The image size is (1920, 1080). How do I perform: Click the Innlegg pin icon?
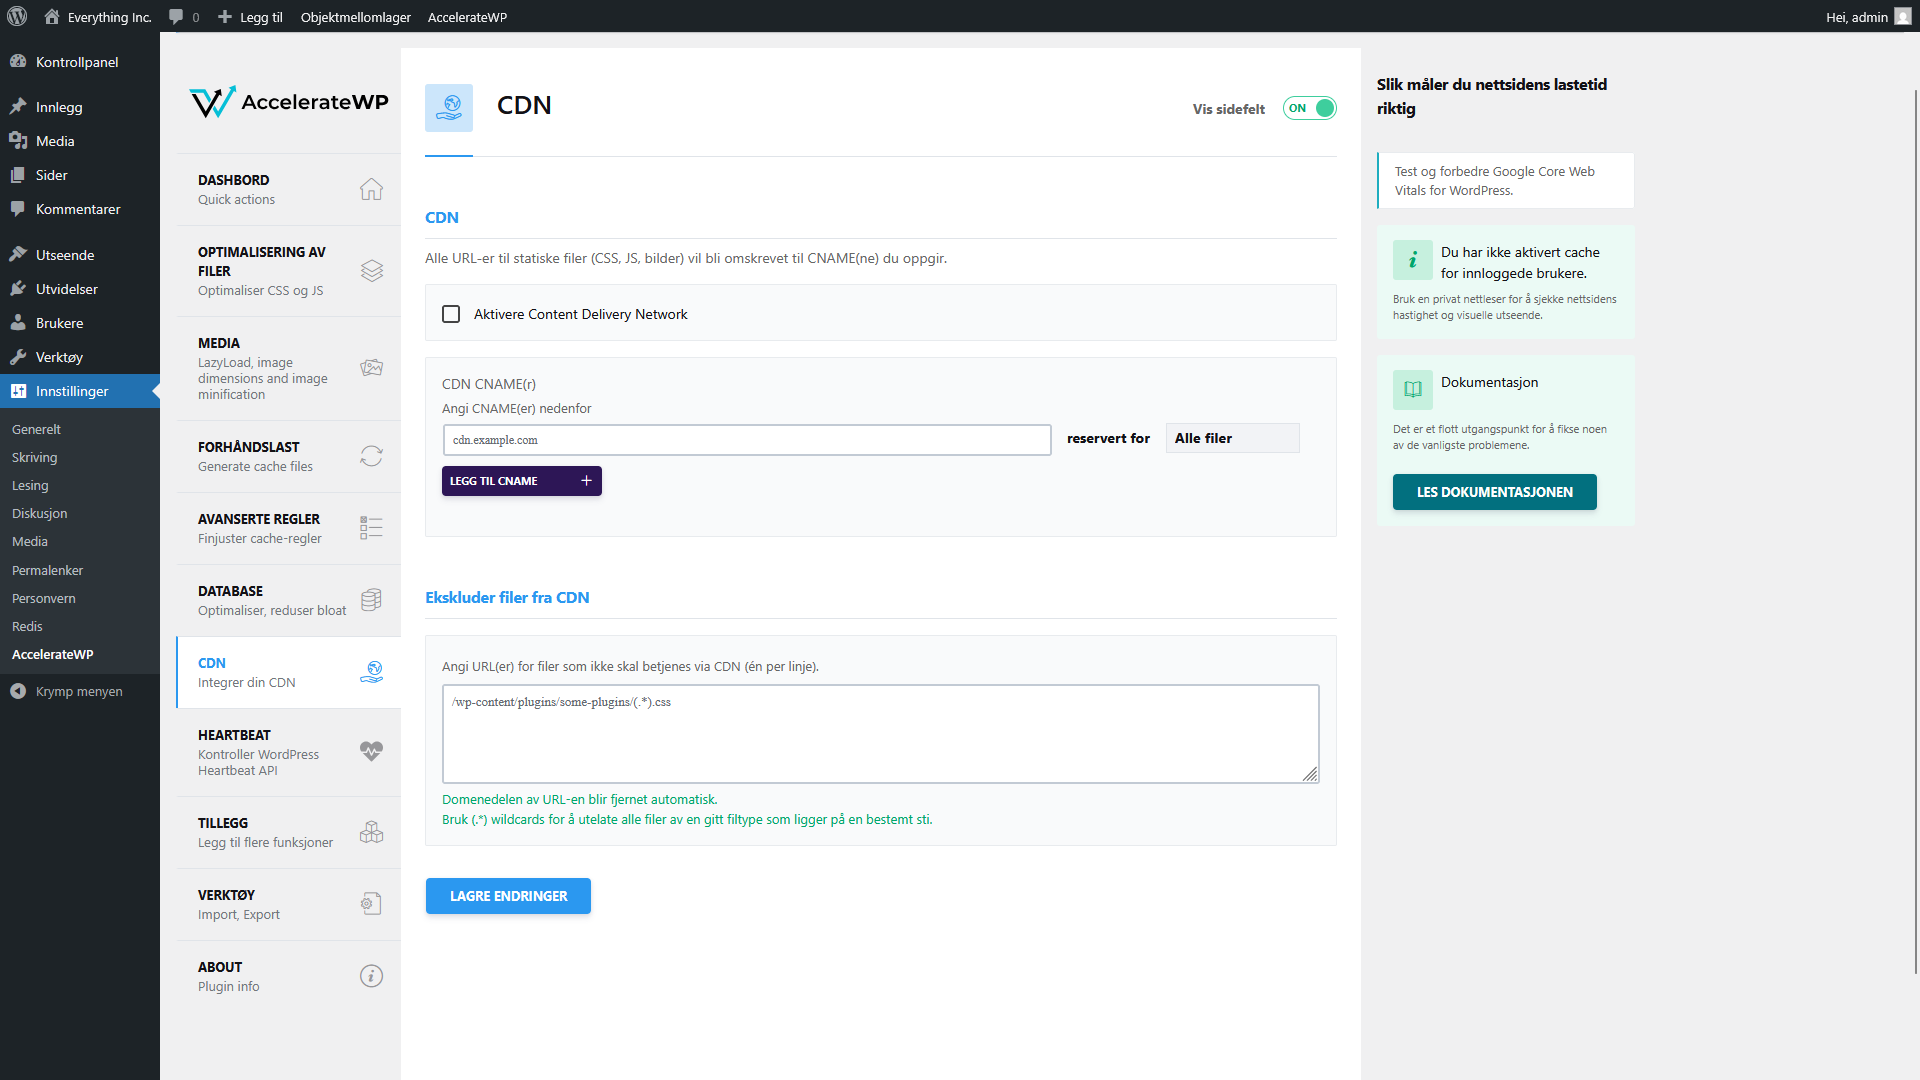tap(18, 106)
